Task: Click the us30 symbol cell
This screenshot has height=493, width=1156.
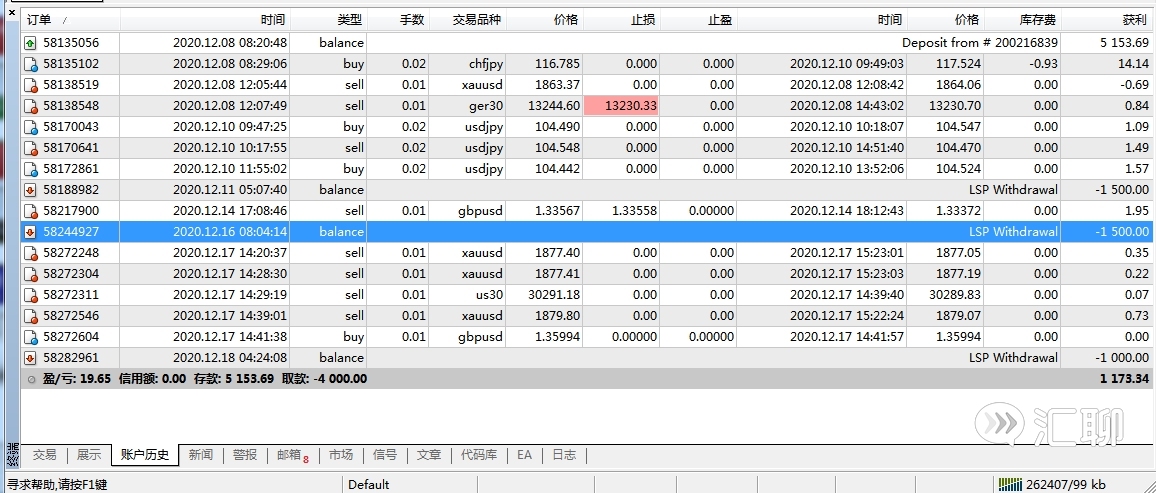Action: coord(490,295)
